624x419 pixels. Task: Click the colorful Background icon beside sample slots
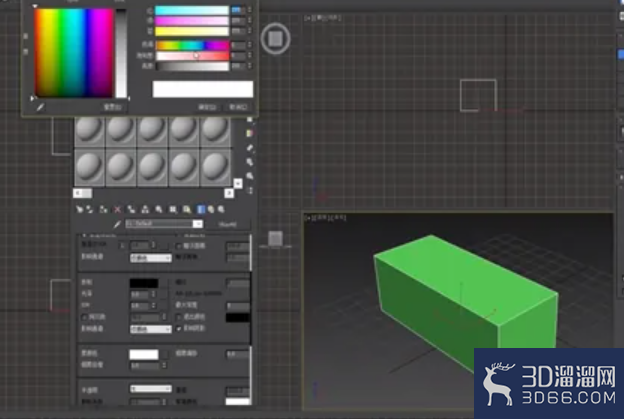pos(250,133)
